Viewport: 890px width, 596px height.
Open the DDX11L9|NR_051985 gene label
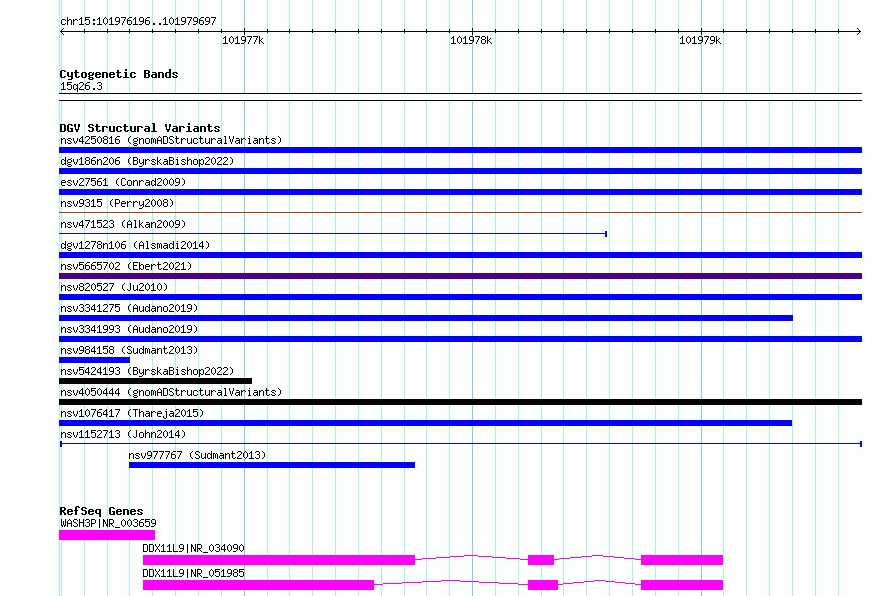(x=194, y=573)
